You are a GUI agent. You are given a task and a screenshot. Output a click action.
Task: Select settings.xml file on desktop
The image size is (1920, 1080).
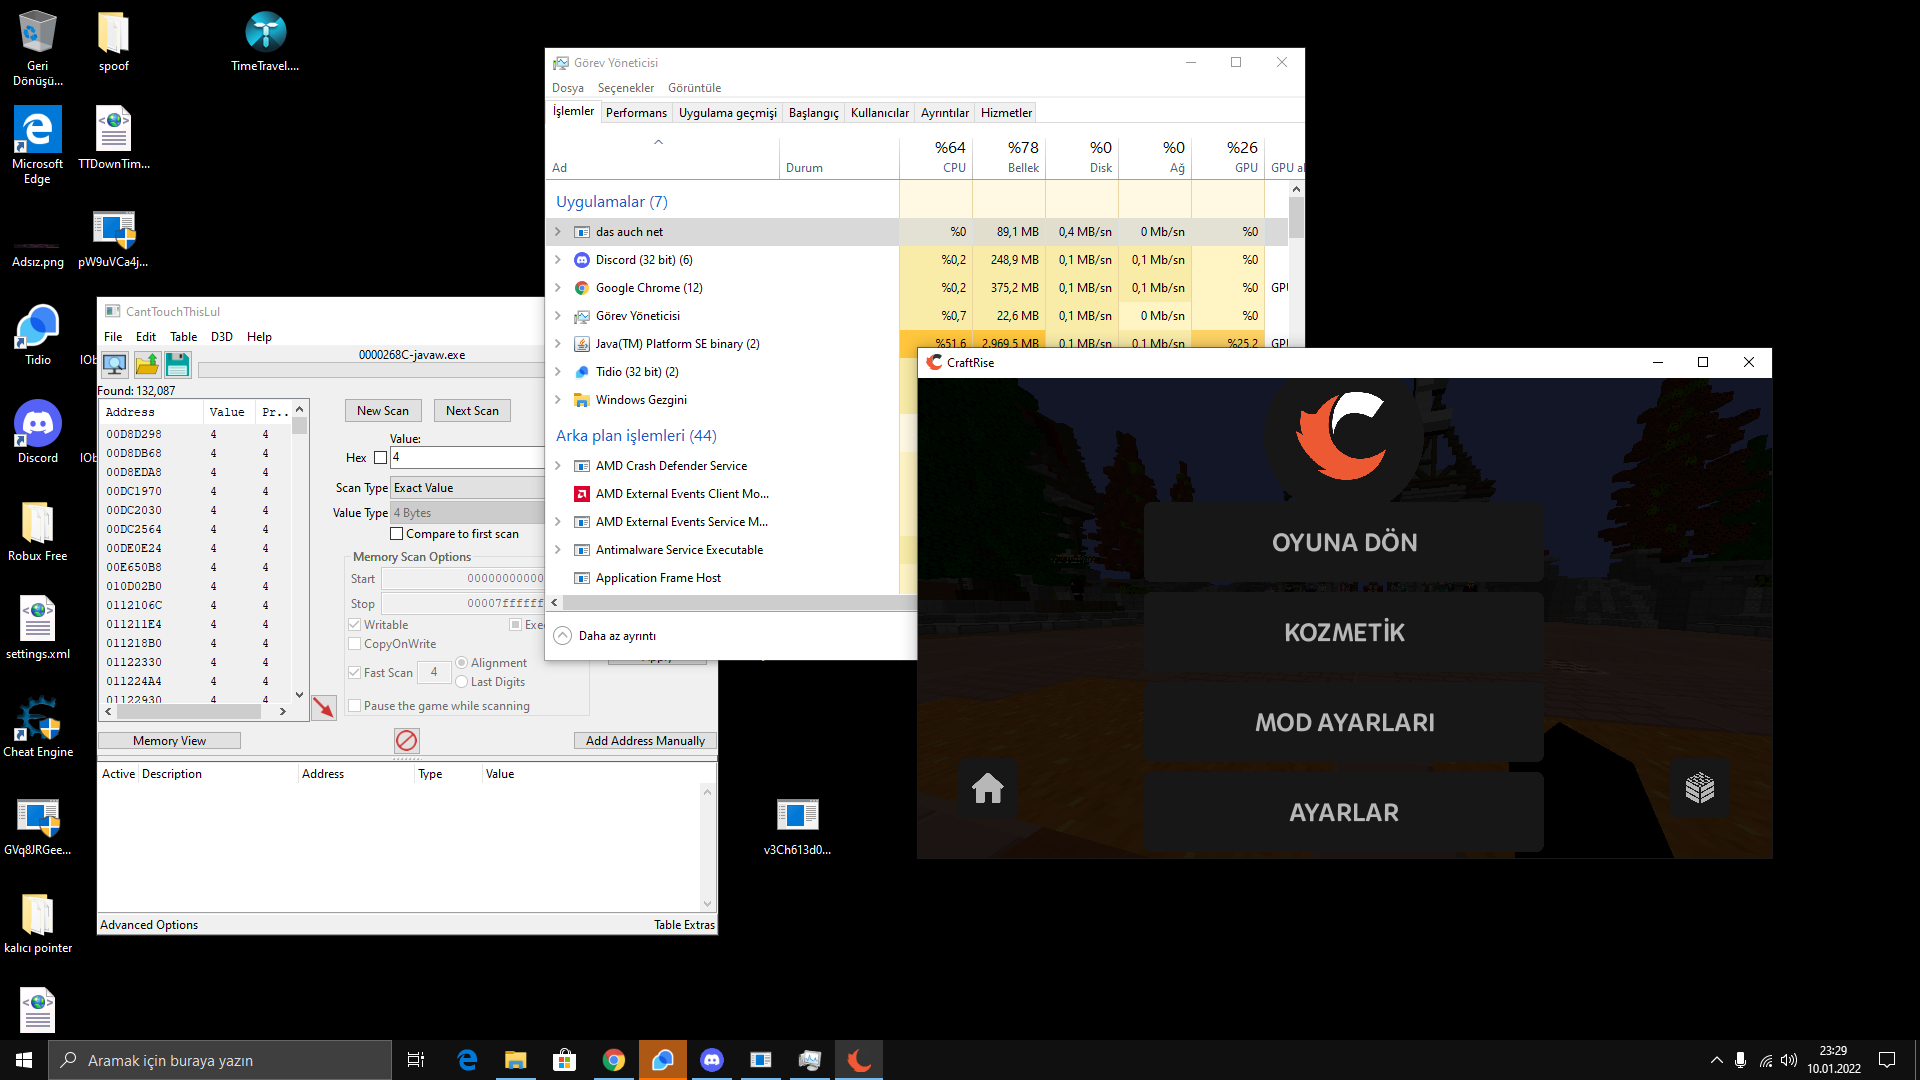point(38,628)
